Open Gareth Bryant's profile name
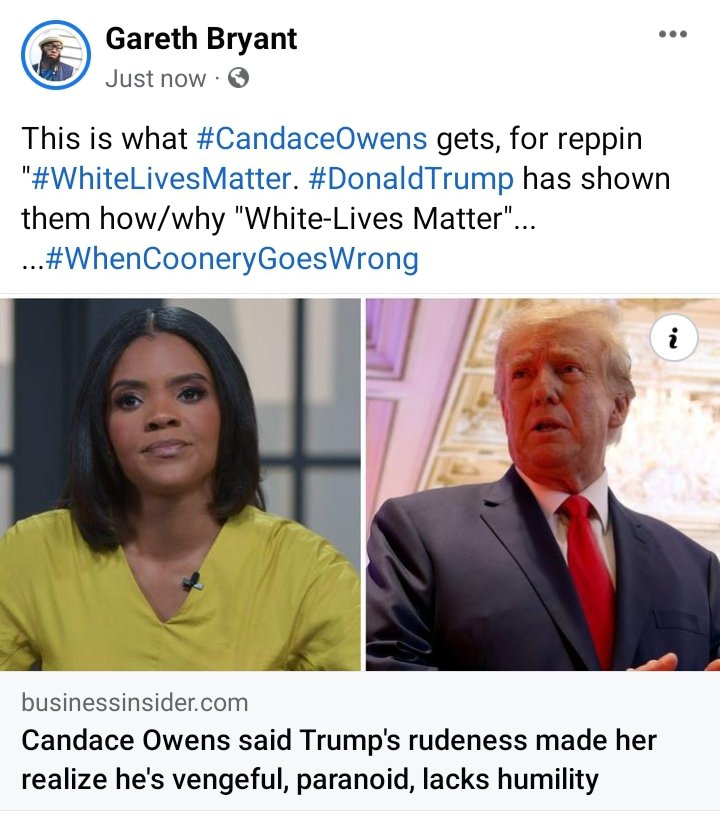720x822 pixels. pos(201,39)
